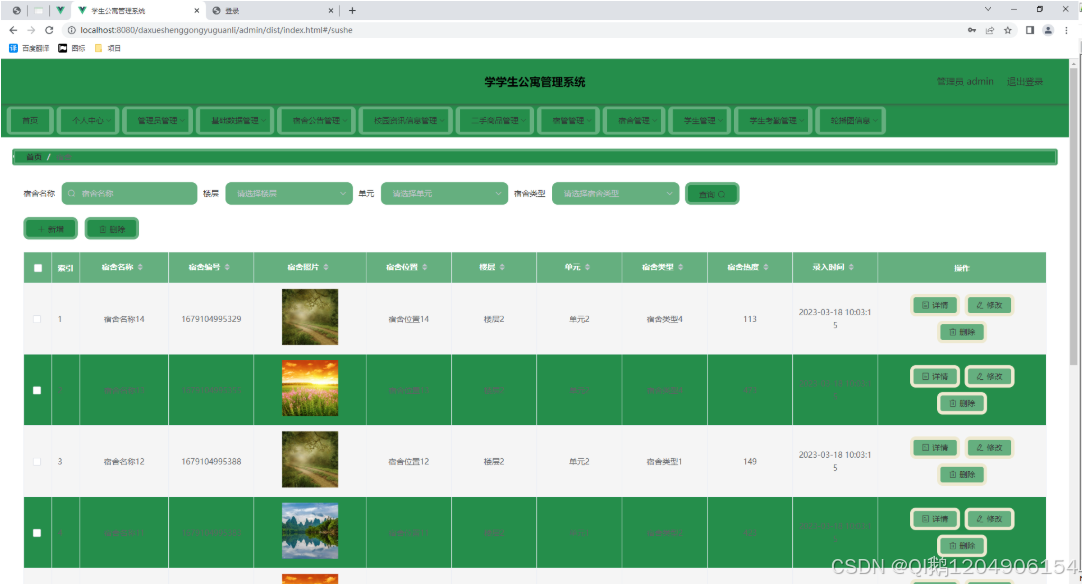Viewport: 1082px width, 584px height.
Task: Click the delete icon below row three's buttons
Action: 961,474
